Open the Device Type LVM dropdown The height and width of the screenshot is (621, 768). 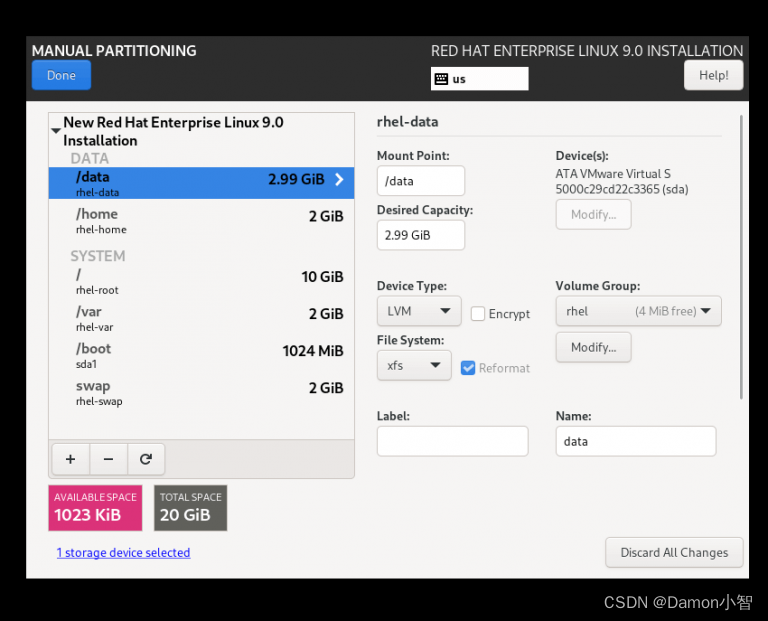coord(419,311)
